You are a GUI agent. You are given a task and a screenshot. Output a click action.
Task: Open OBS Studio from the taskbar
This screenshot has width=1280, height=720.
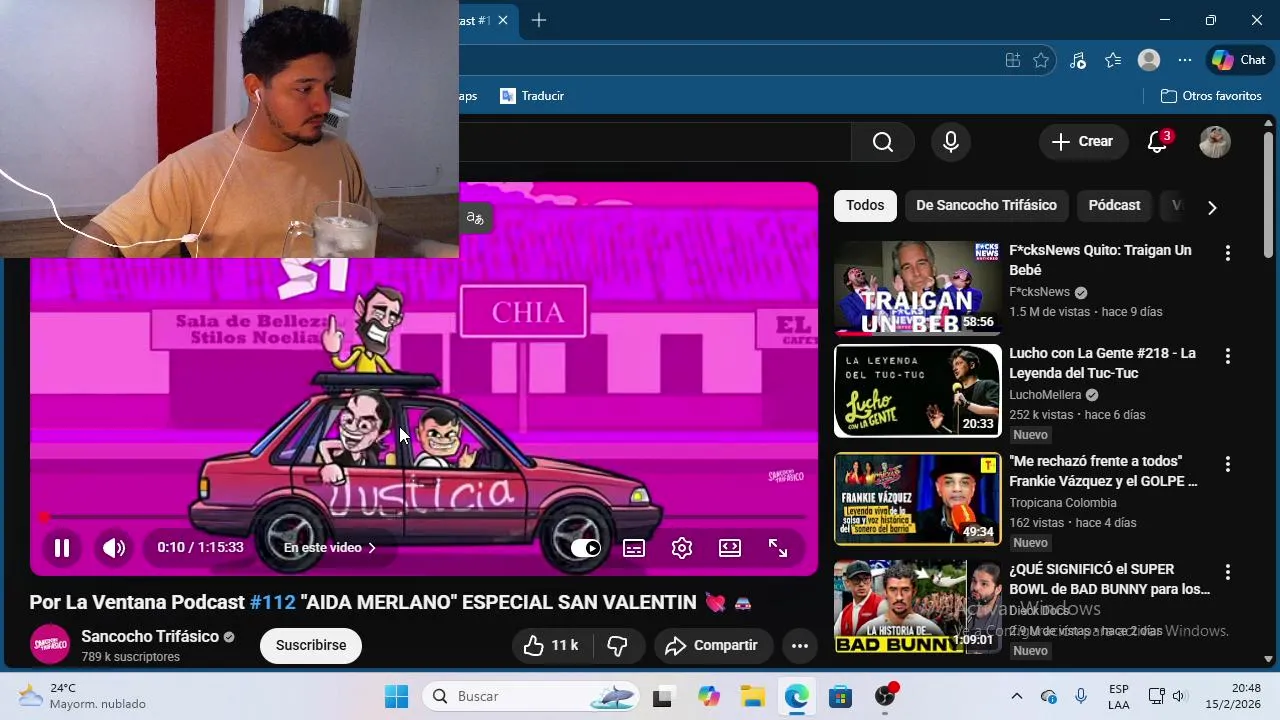885,697
